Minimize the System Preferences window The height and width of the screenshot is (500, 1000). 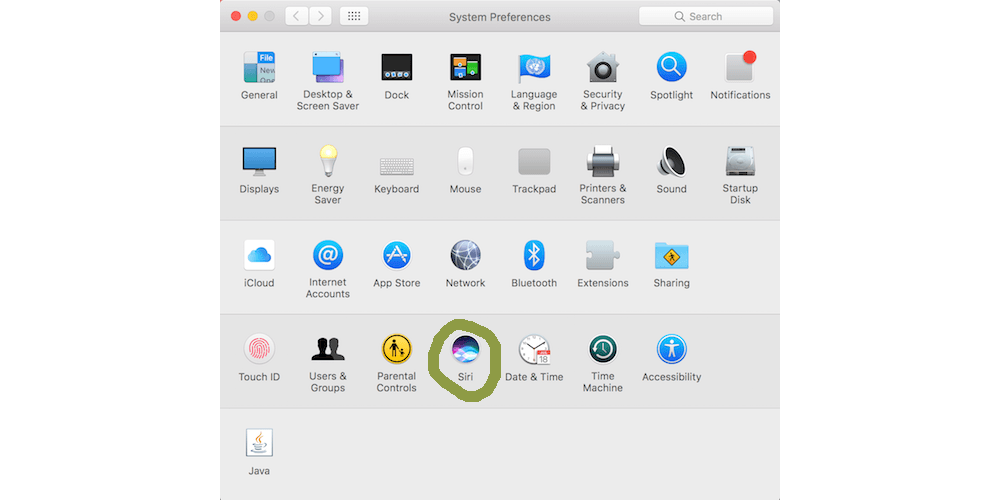pyautogui.click(x=253, y=16)
